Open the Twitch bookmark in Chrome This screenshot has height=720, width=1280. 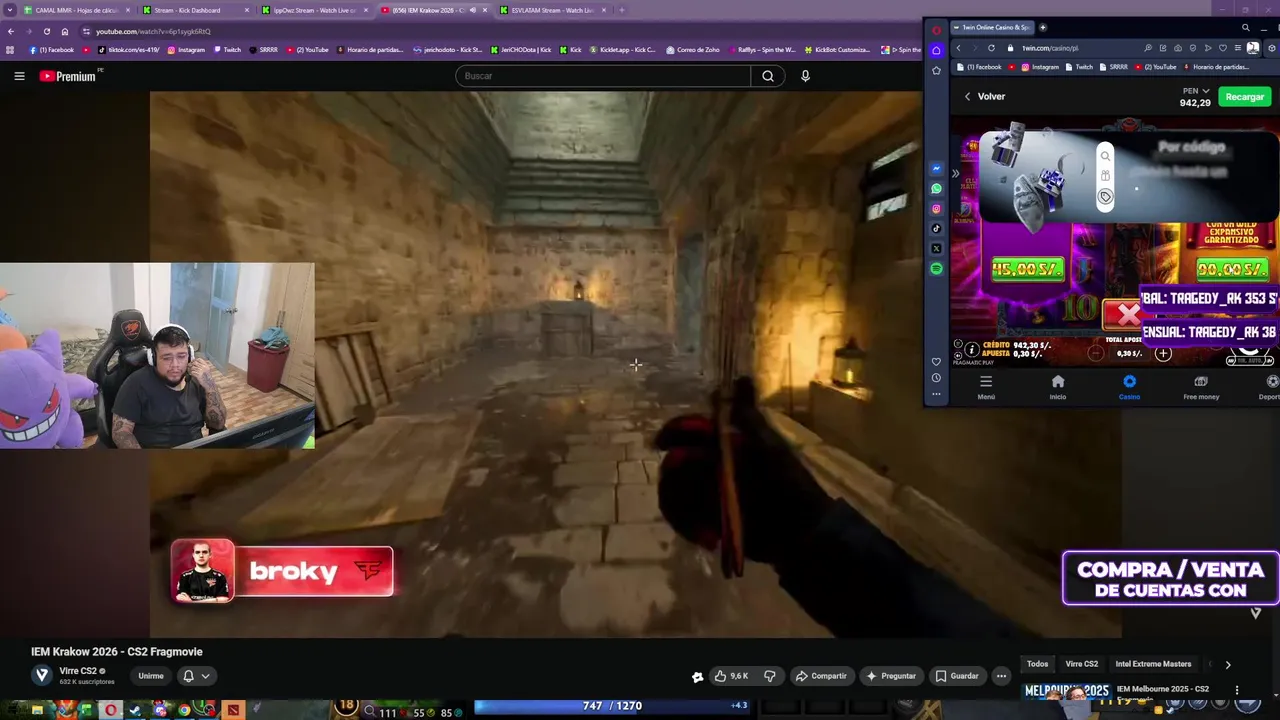pos(227,50)
